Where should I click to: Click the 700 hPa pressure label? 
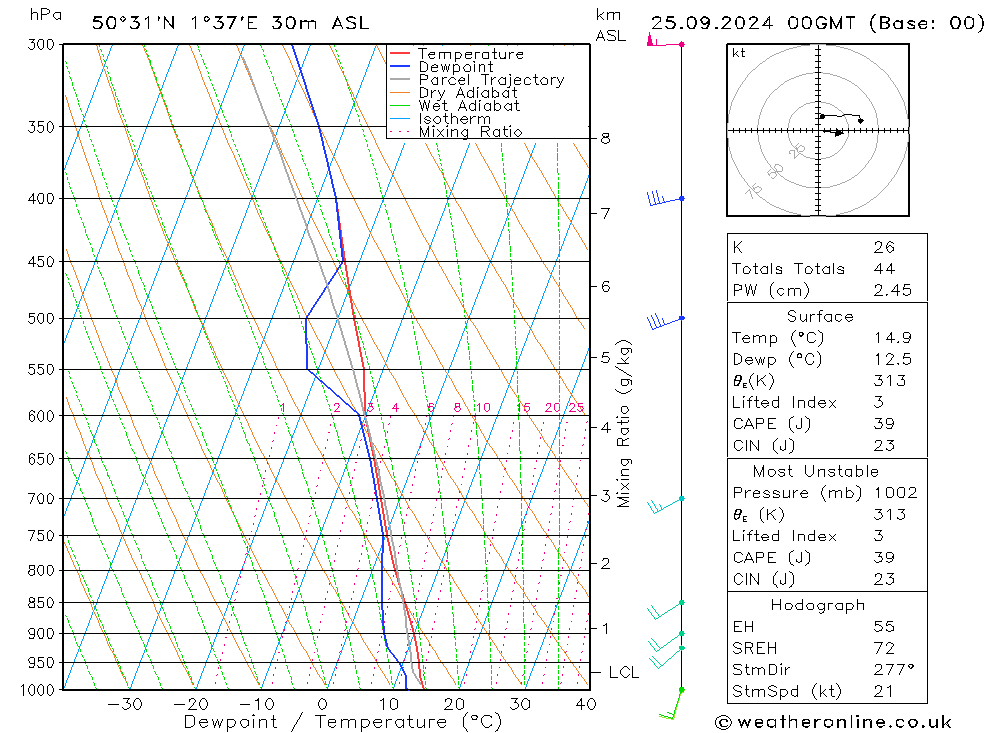(41, 499)
